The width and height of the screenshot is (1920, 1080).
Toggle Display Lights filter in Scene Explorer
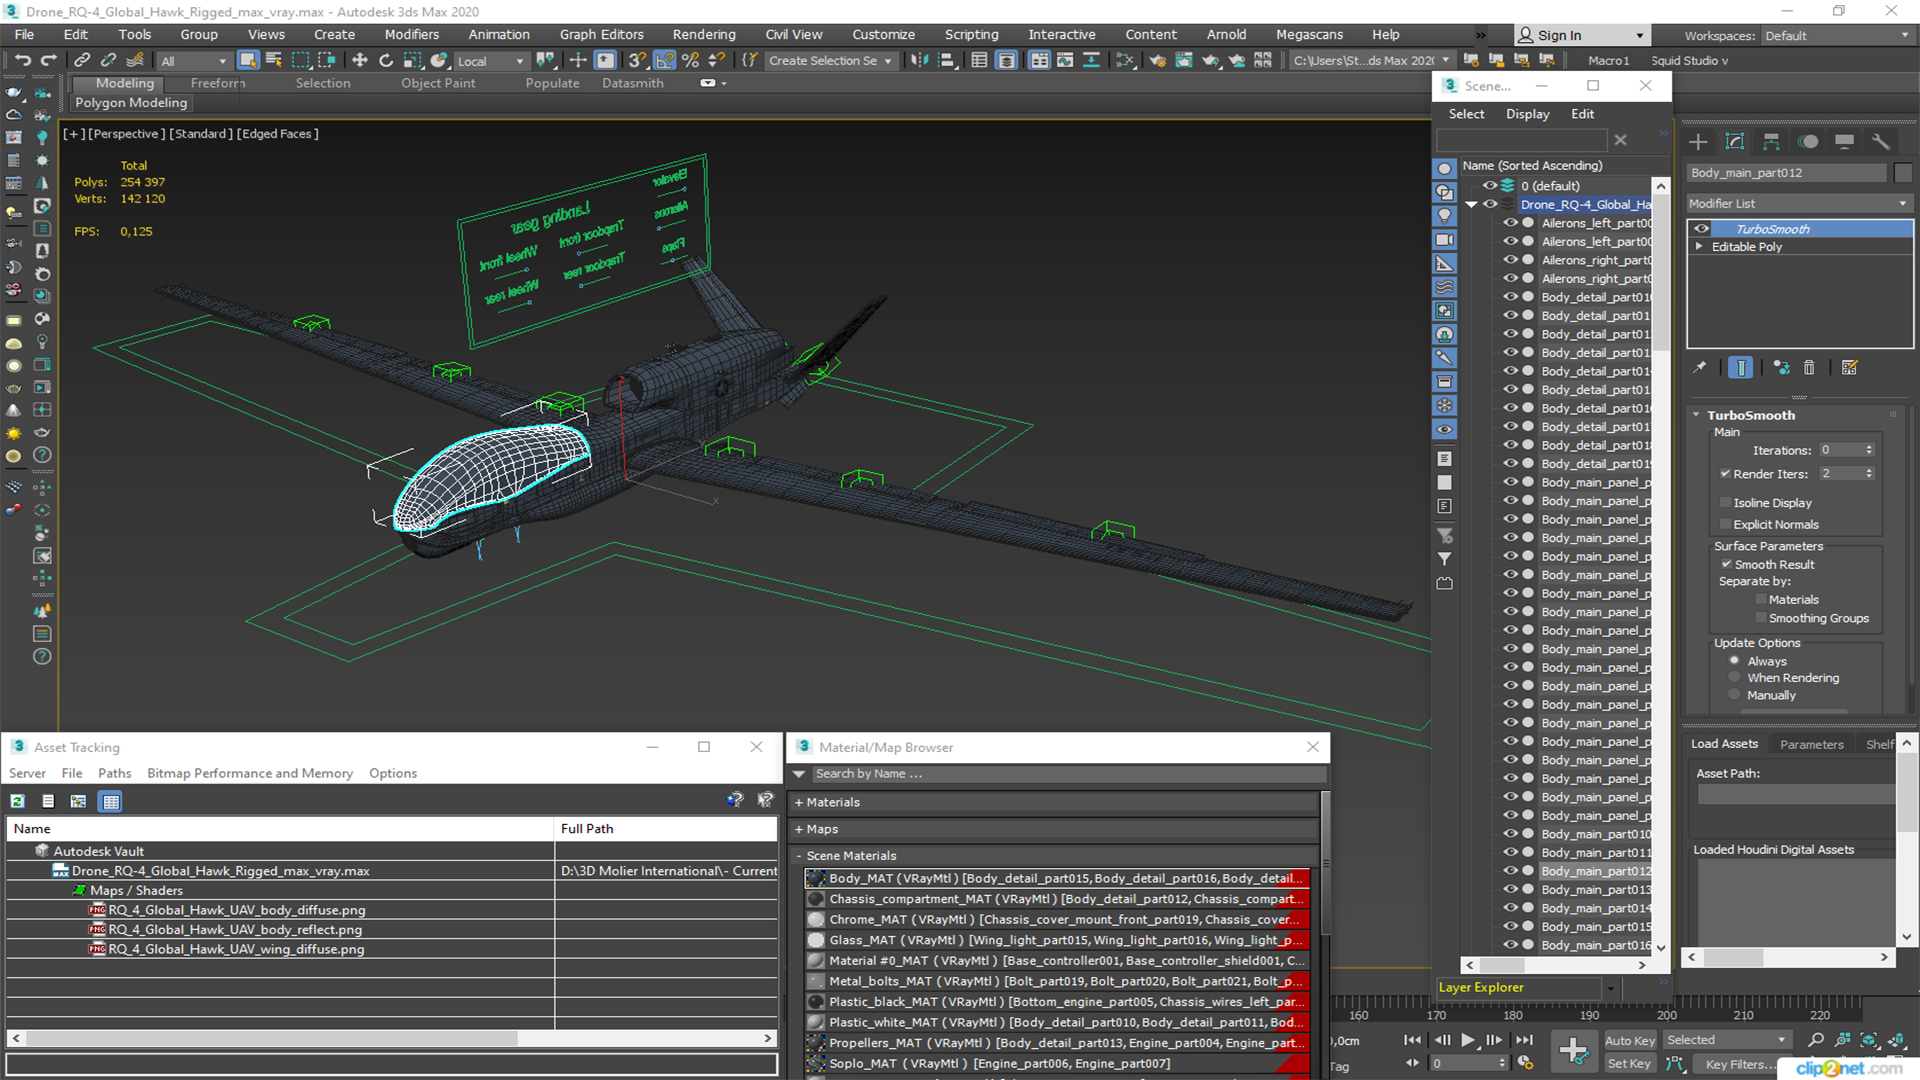pos(1444,216)
